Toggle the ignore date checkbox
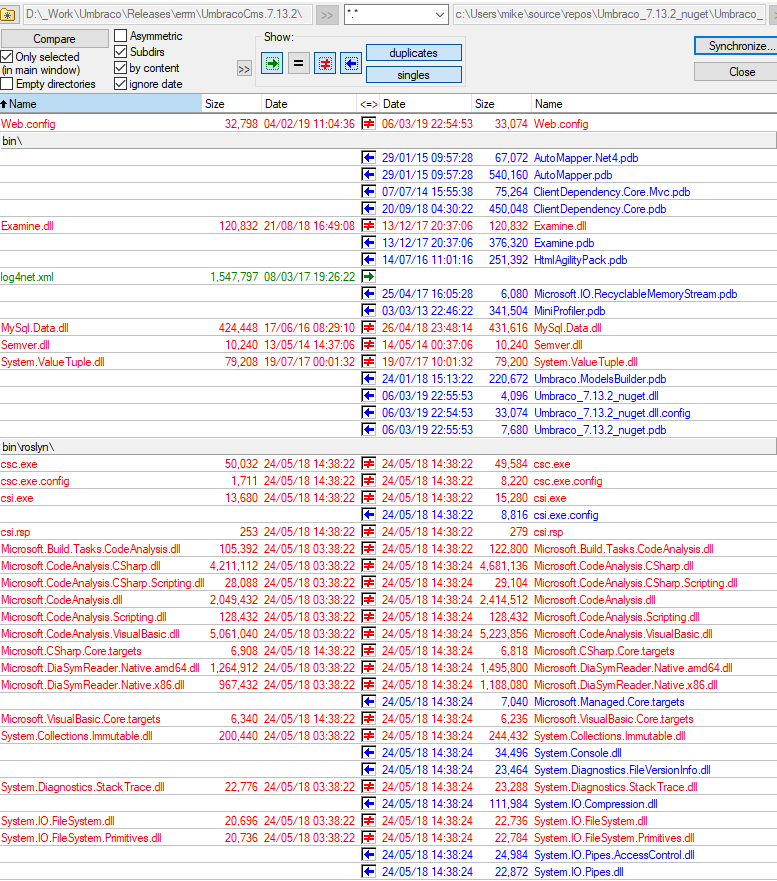Screen dimensions: 777x881 click(121, 84)
